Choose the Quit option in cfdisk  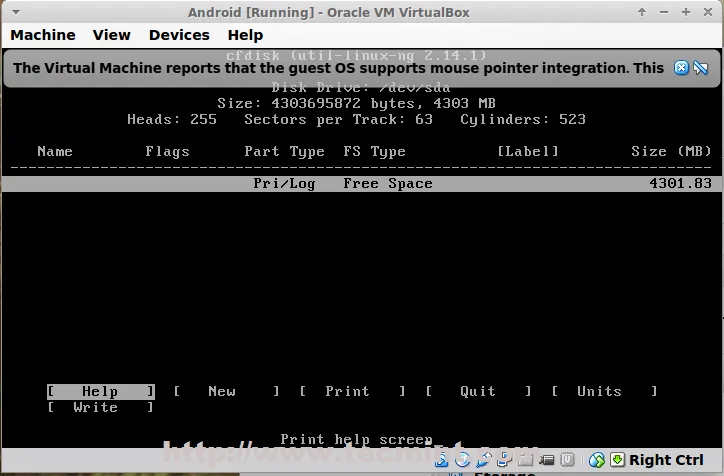coord(478,391)
